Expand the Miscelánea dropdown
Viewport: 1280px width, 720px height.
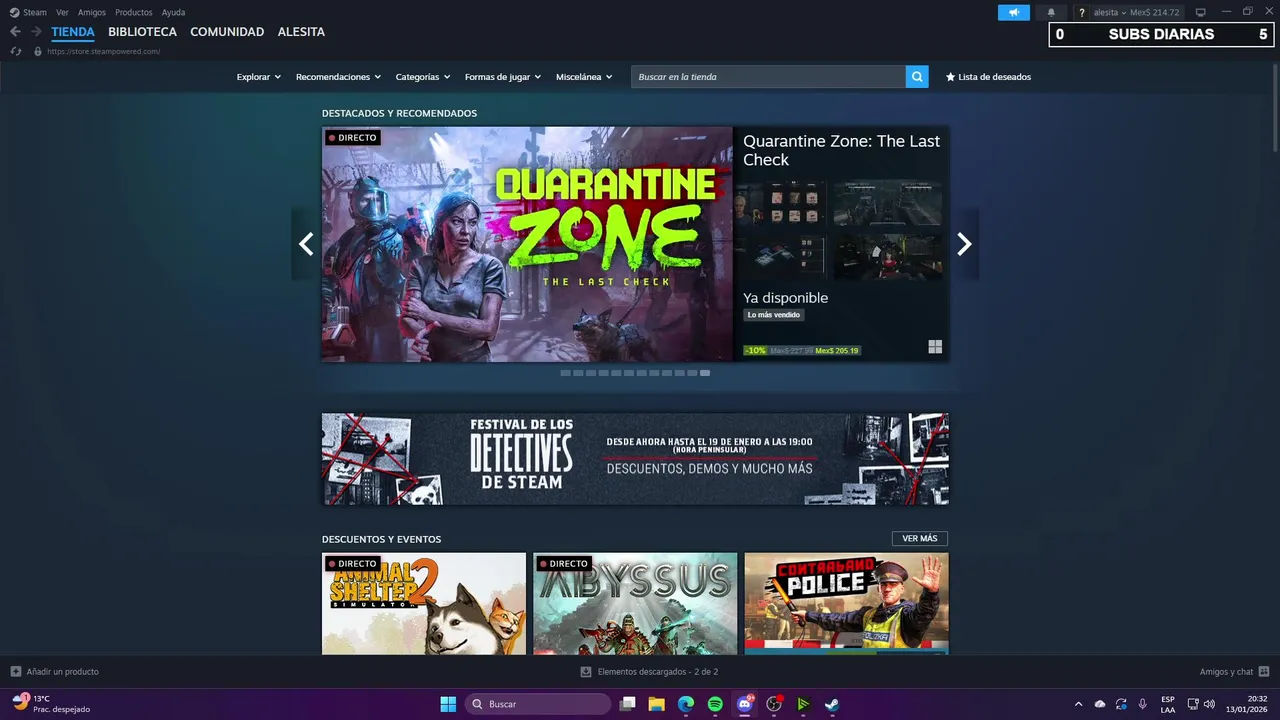[x=584, y=77]
